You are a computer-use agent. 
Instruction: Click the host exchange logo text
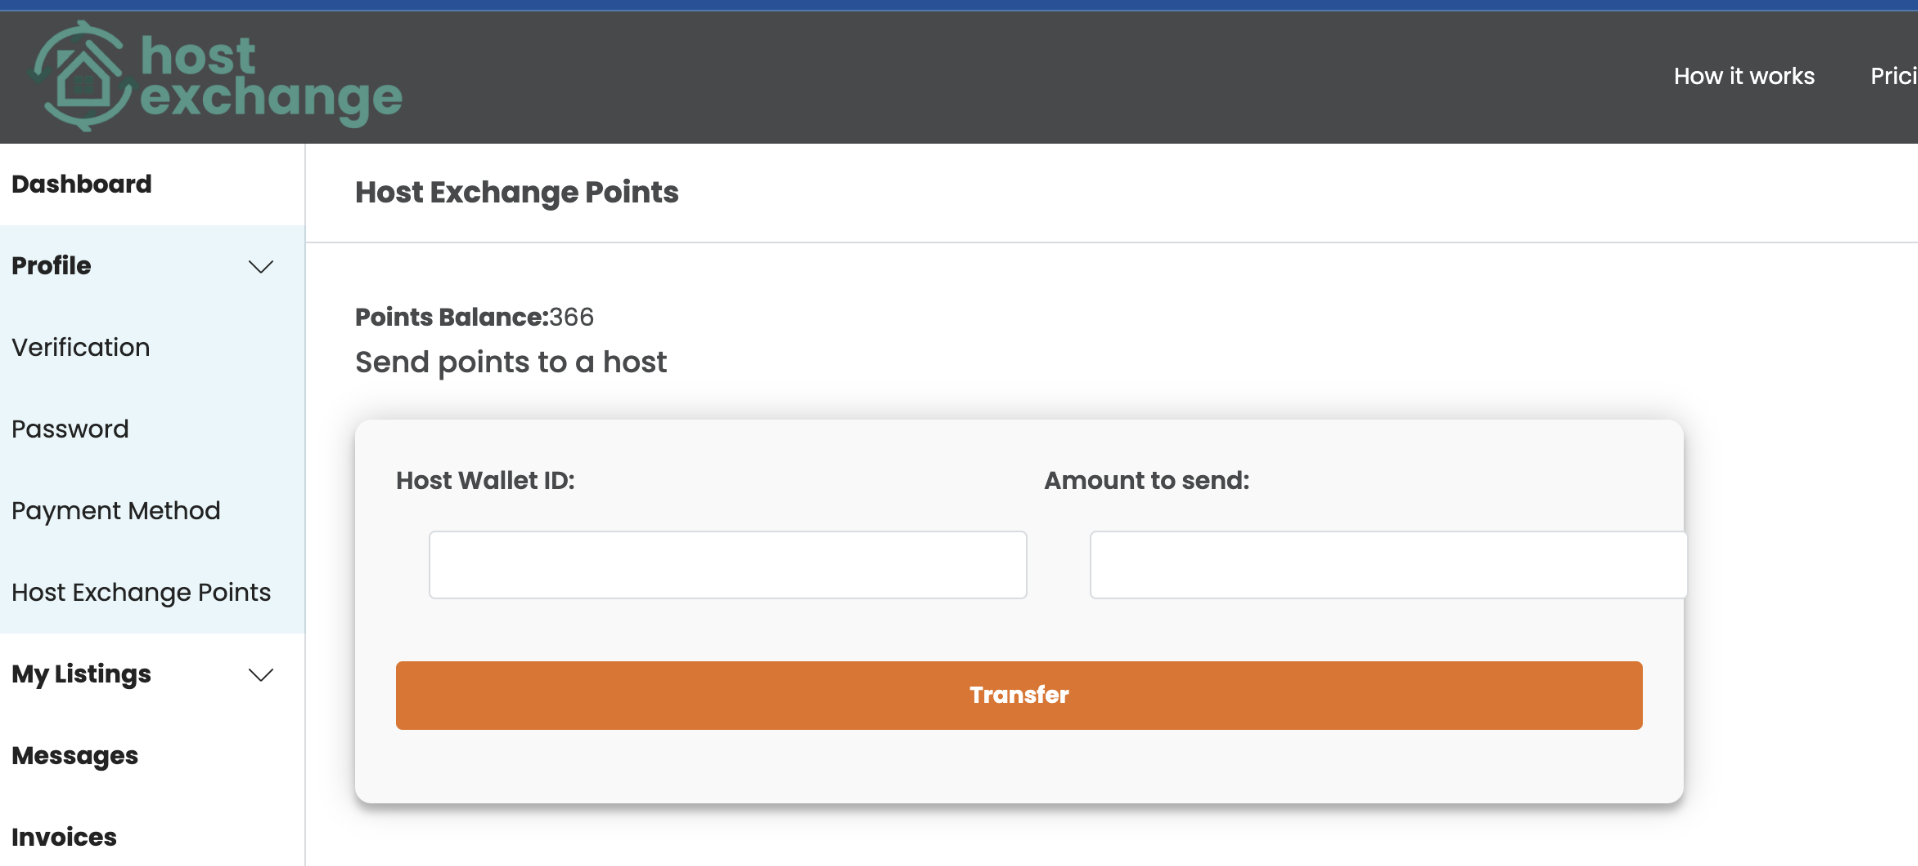tap(271, 78)
